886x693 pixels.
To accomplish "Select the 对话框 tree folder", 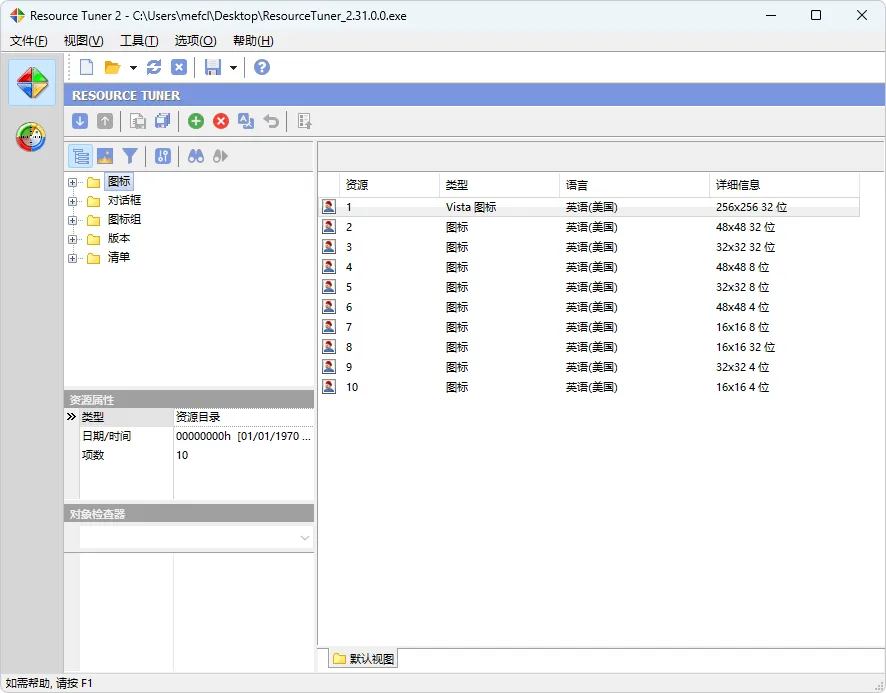I will [x=124, y=200].
